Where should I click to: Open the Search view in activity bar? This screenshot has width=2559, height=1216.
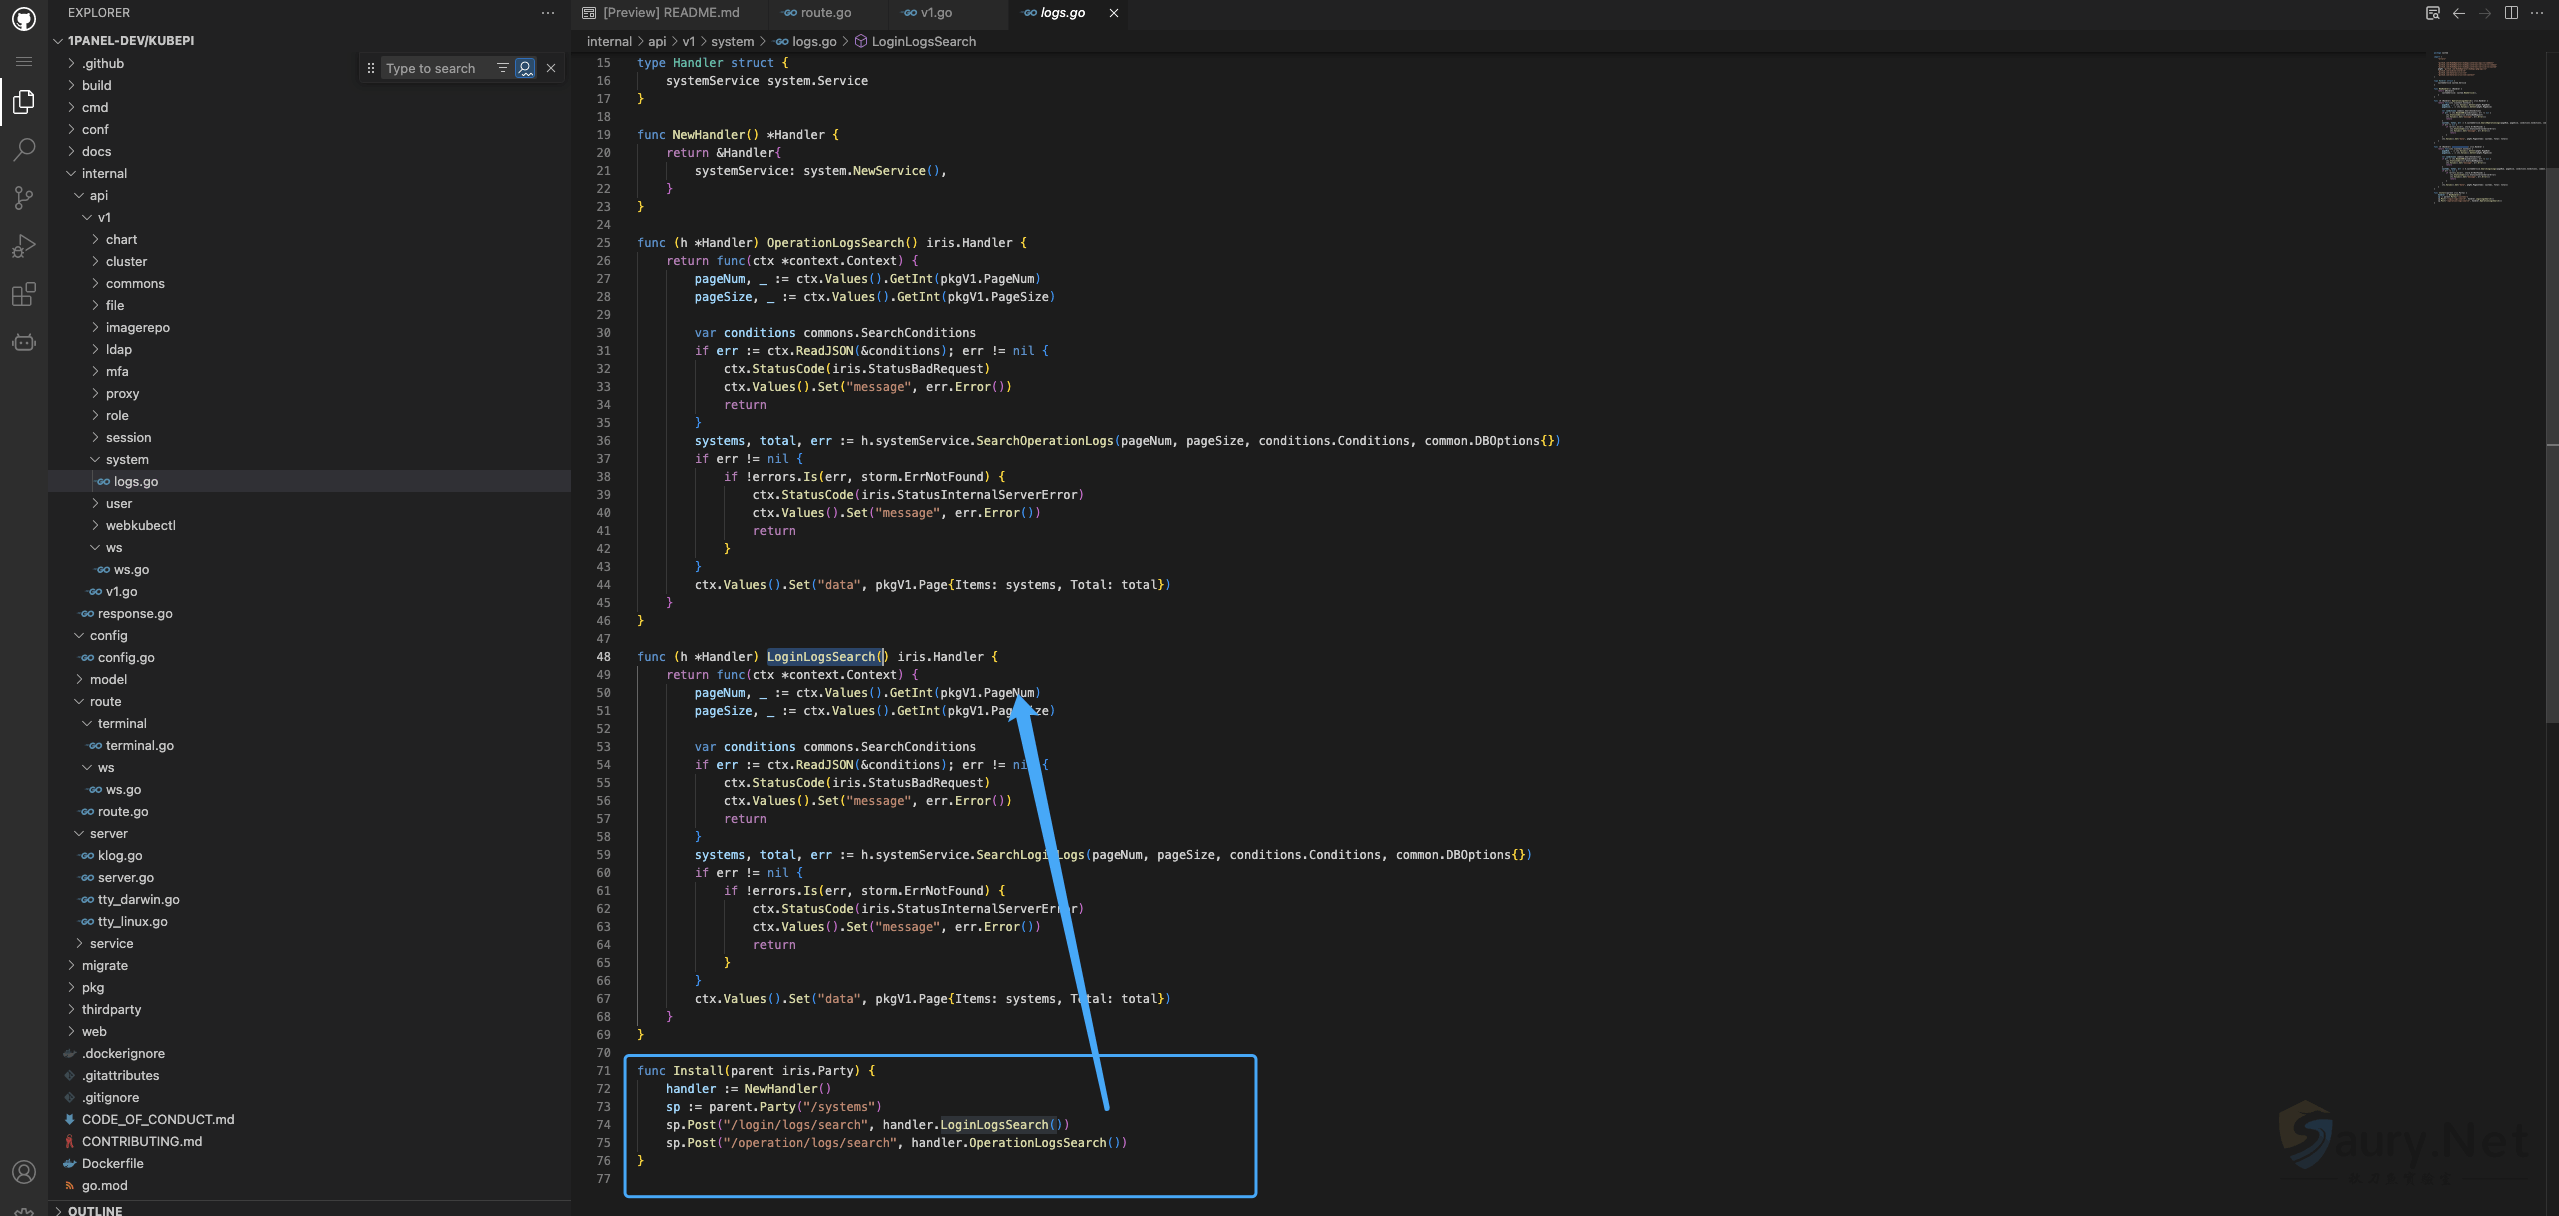(x=24, y=150)
